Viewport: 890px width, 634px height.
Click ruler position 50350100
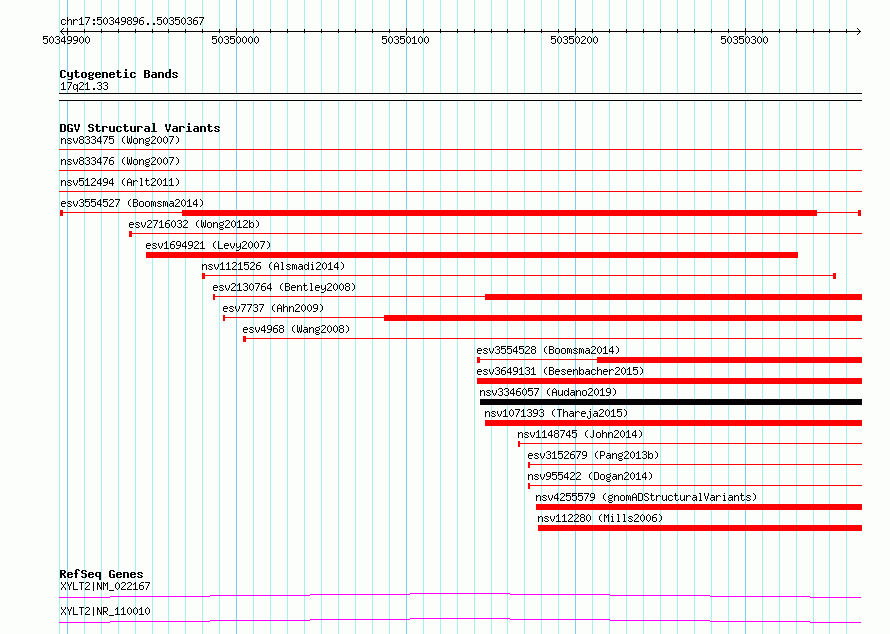405,40
